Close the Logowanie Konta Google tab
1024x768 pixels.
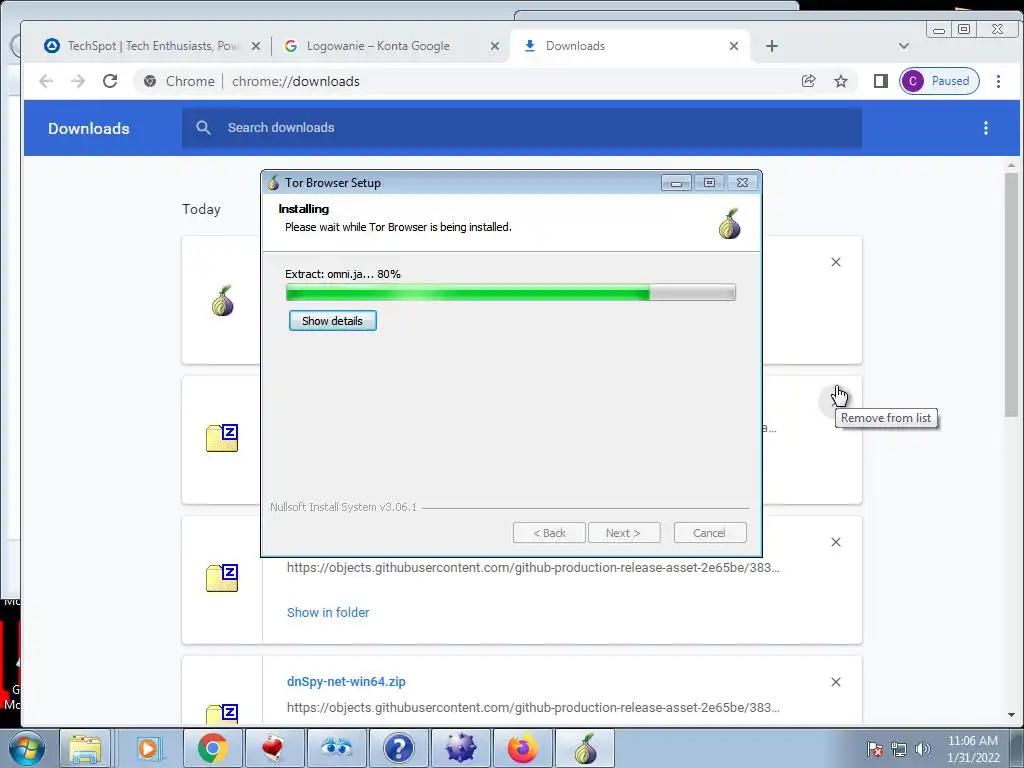[495, 46]
